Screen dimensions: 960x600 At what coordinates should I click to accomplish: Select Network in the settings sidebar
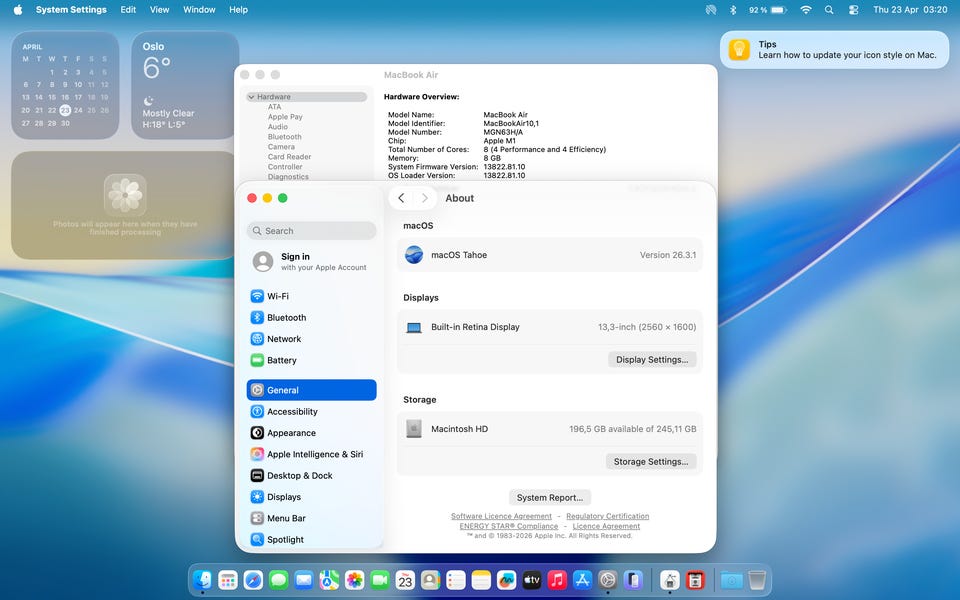(311, 339)
